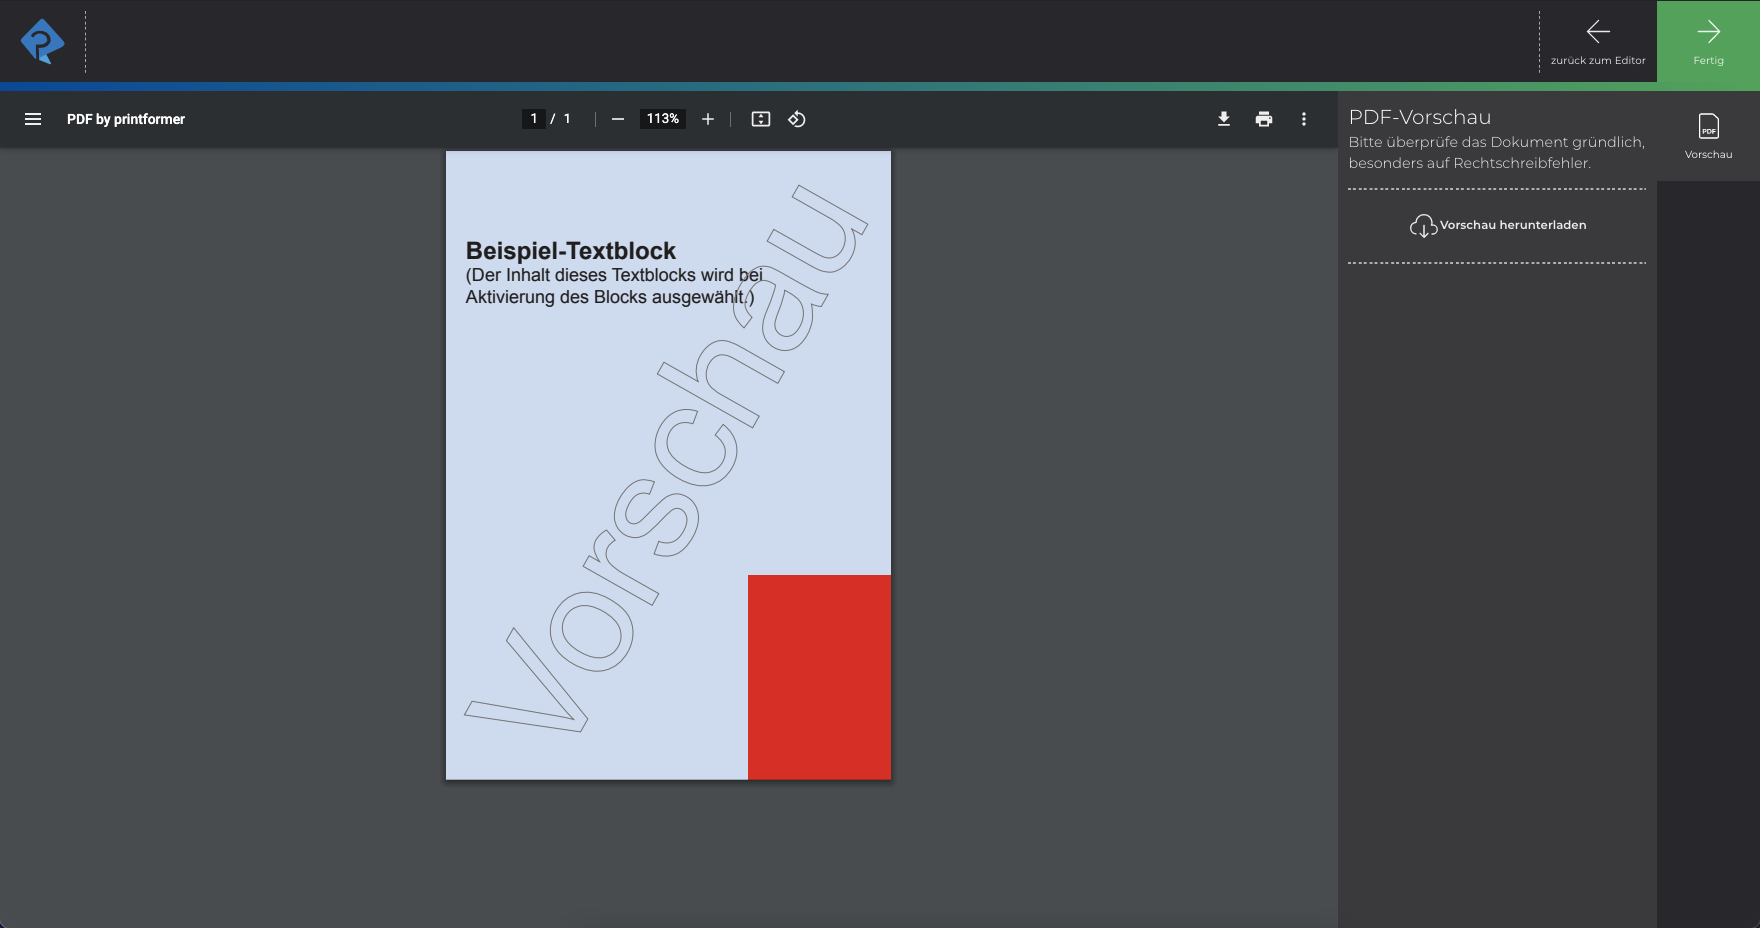Toggle fit to page view

761,119
